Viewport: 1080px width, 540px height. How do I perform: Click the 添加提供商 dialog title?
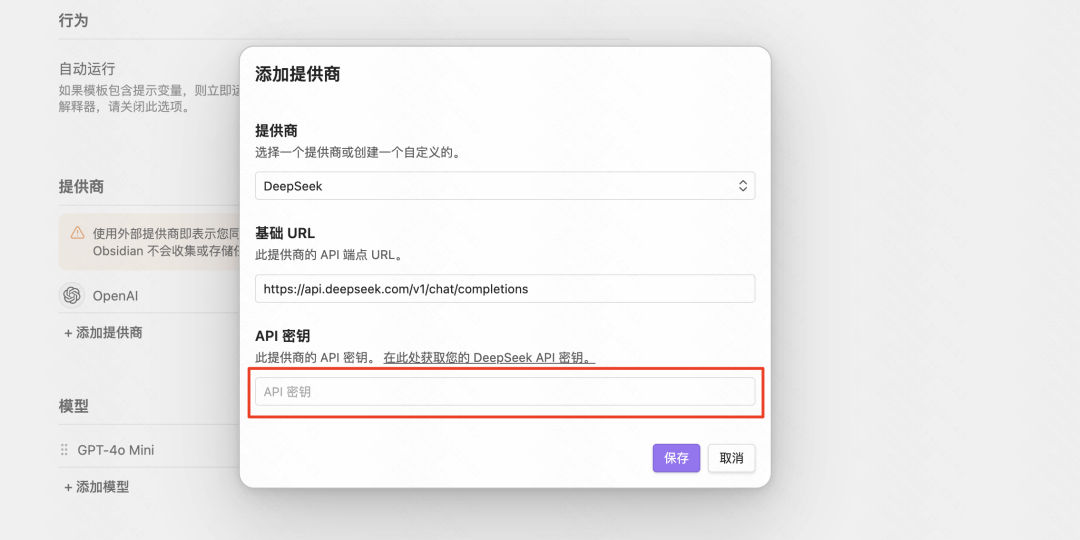[298, 74]
